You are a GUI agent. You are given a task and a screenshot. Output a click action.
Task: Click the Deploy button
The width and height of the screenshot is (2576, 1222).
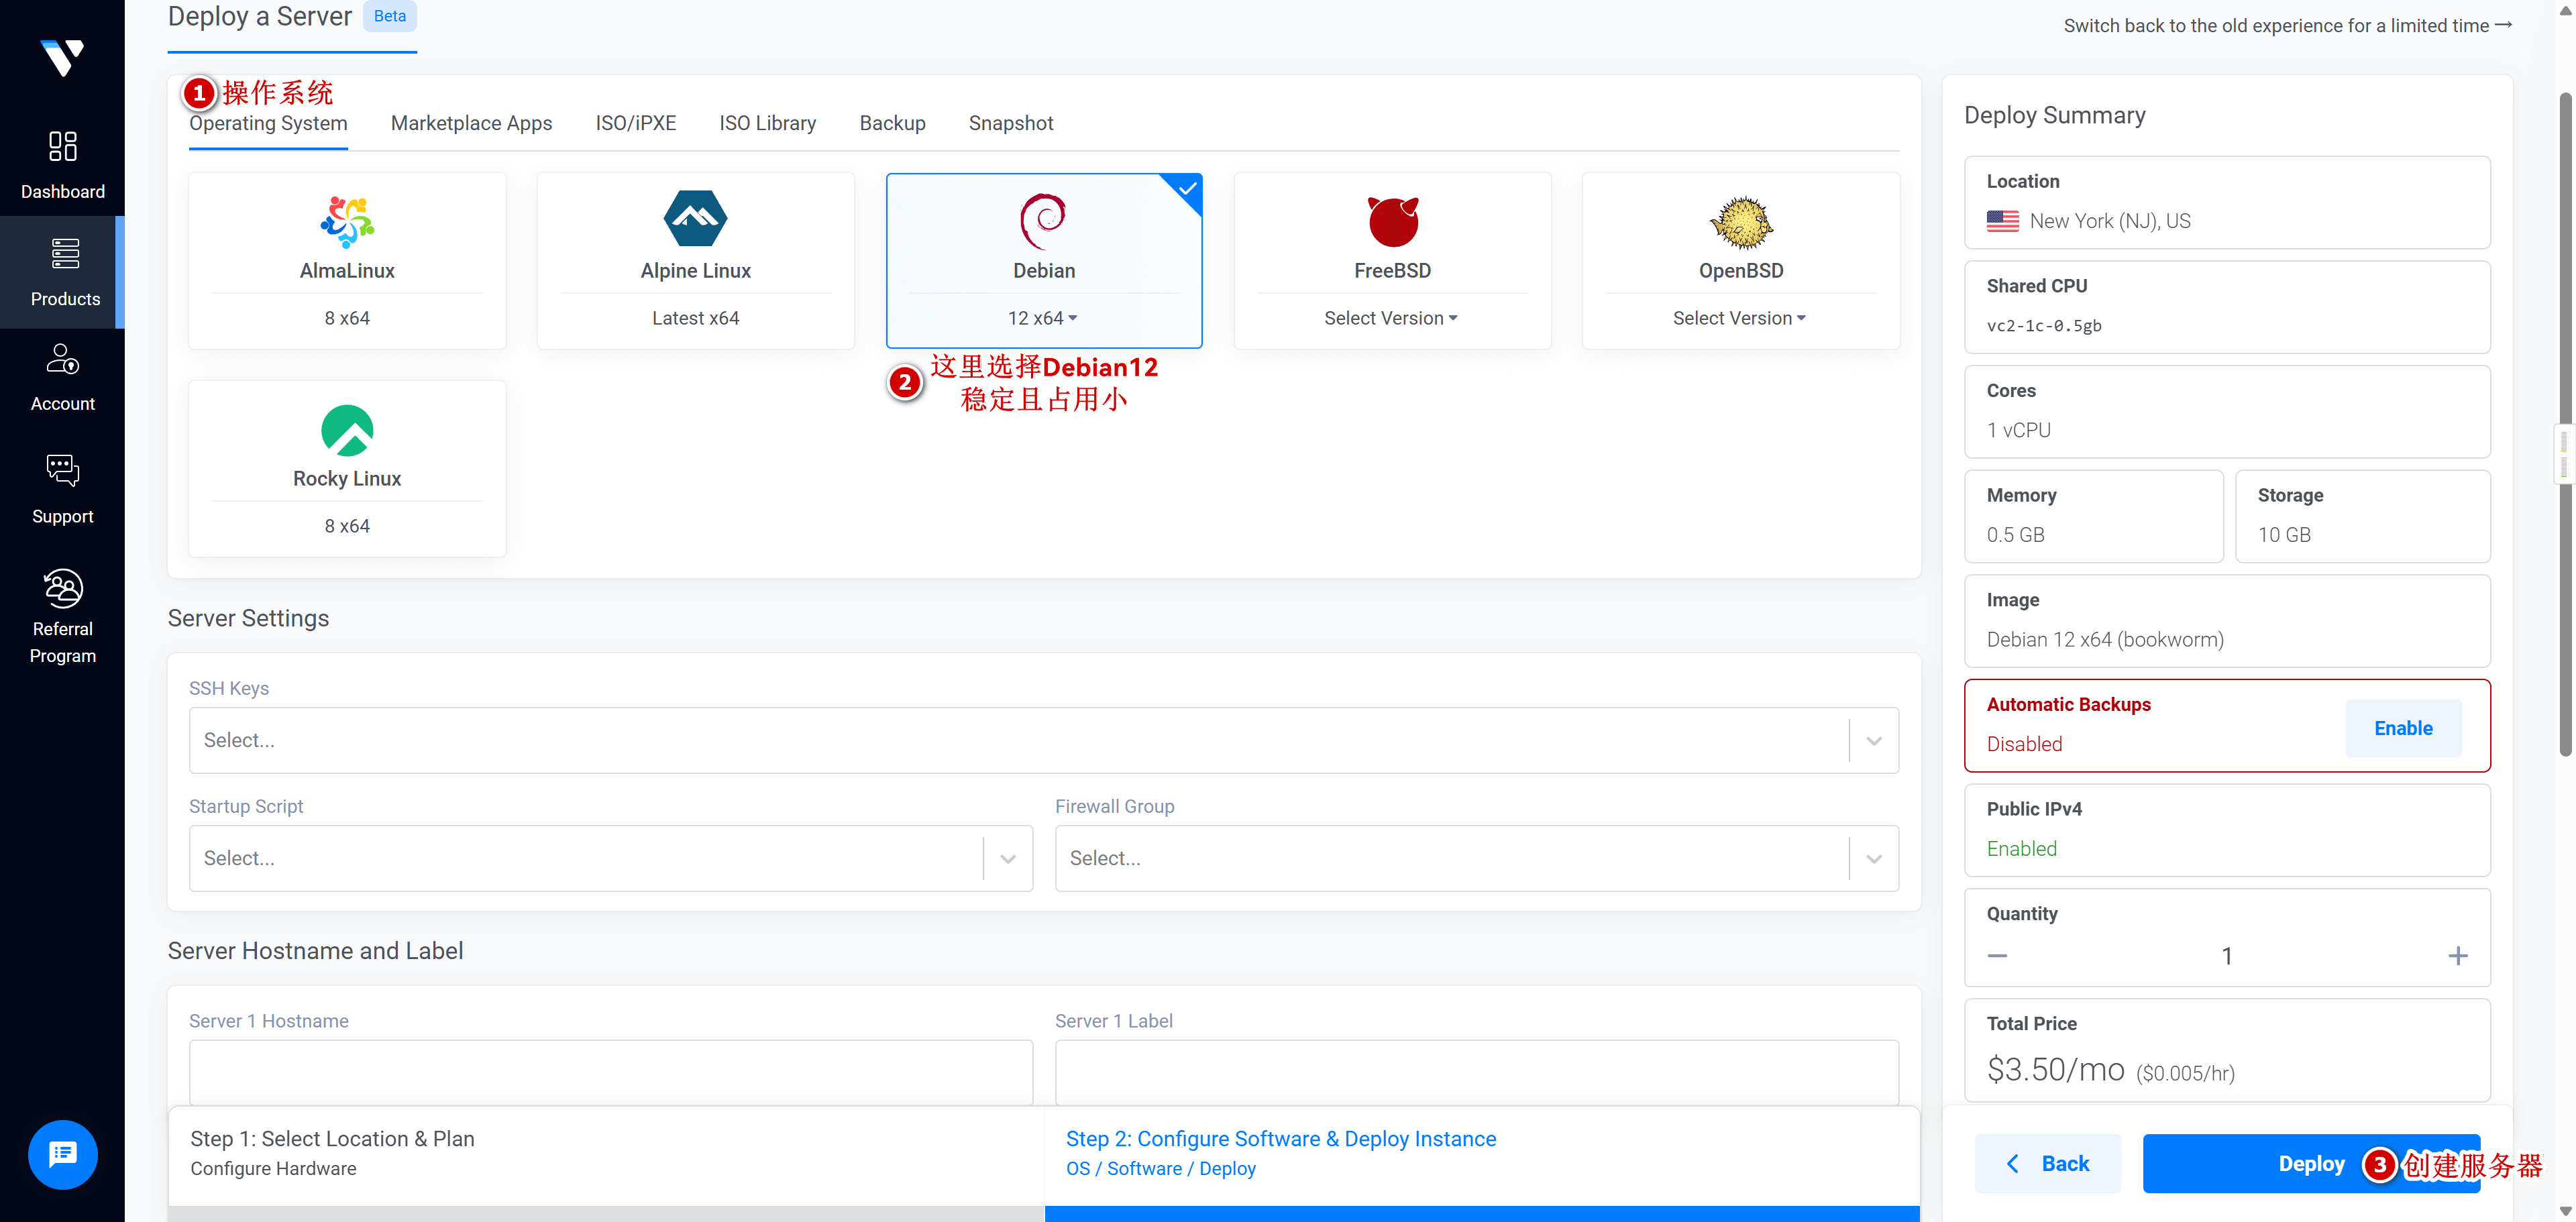tap(2310, 1163)
